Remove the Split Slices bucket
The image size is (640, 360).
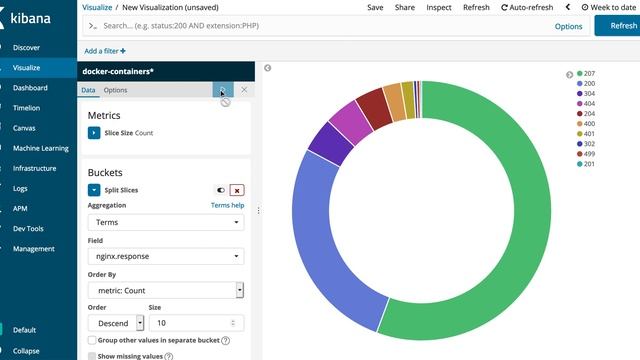pyautogui.click(x=237, y=190)
